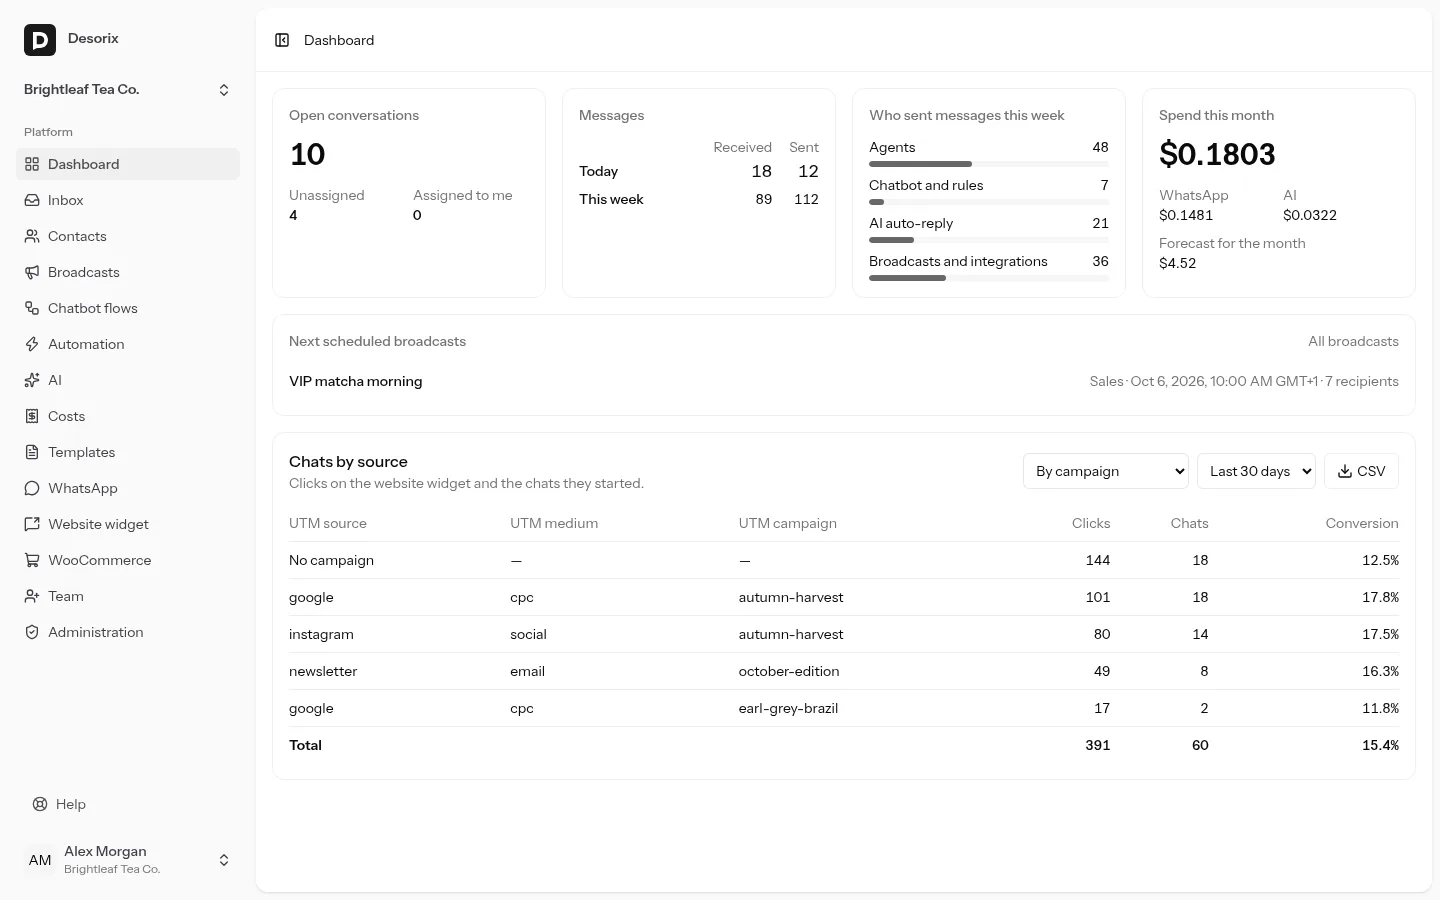Click the Costs receipt icon
This screenshot has width=1440, height=900.
pos(32,416)
